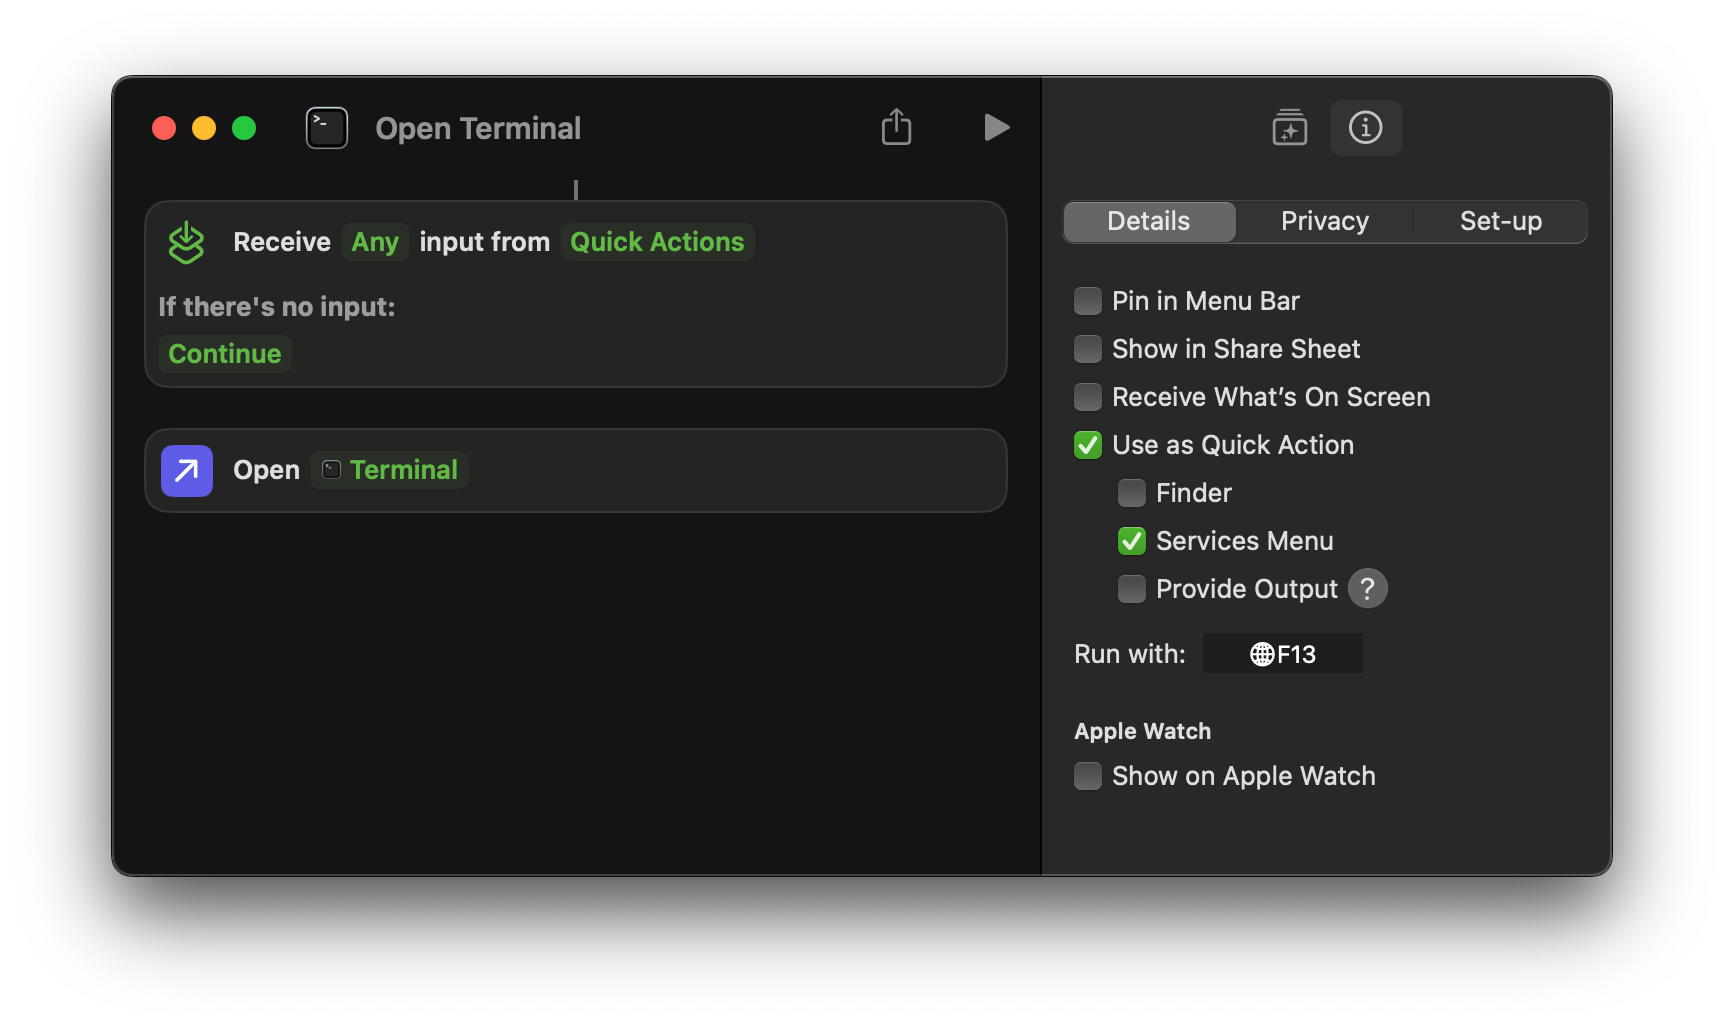The width and height of the screenshot is (1724, 1024).
Task: Run the shortcut with the play icon
Action: click(x=995, y=127)
